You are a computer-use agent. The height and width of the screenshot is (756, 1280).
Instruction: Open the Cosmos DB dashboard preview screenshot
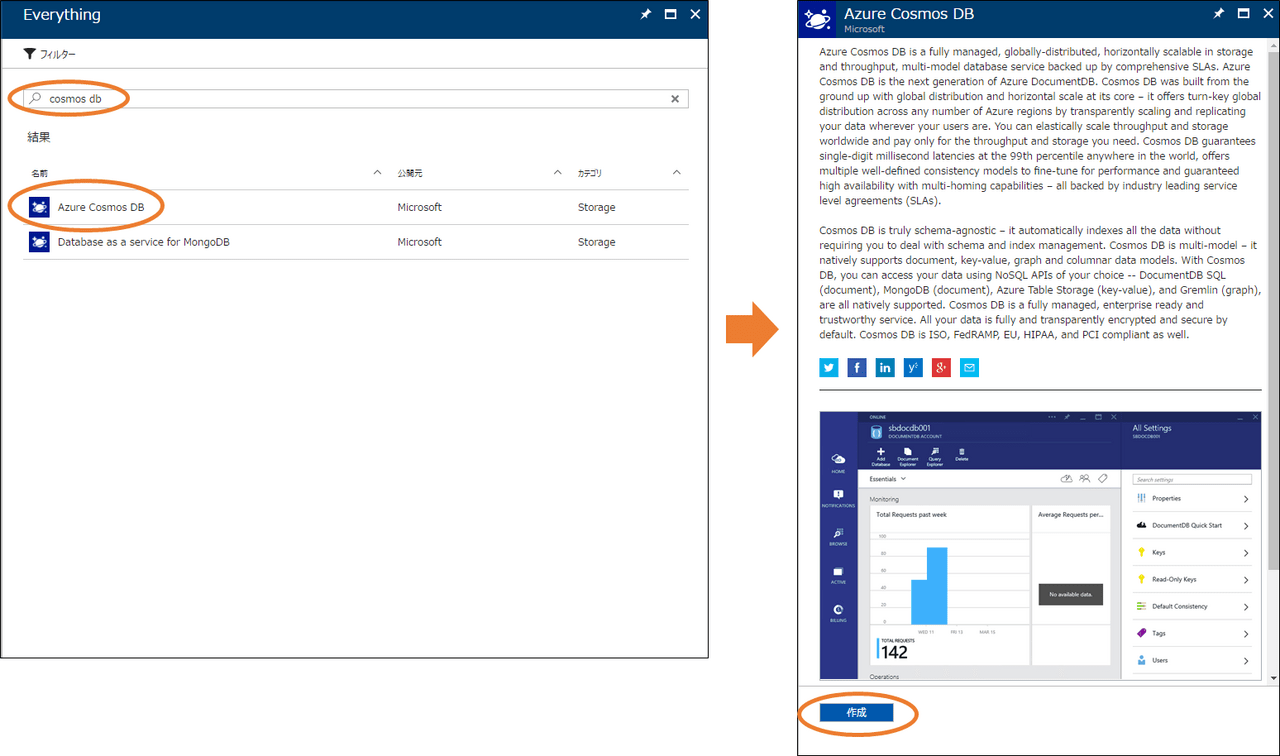click(x=1040, y=546)
